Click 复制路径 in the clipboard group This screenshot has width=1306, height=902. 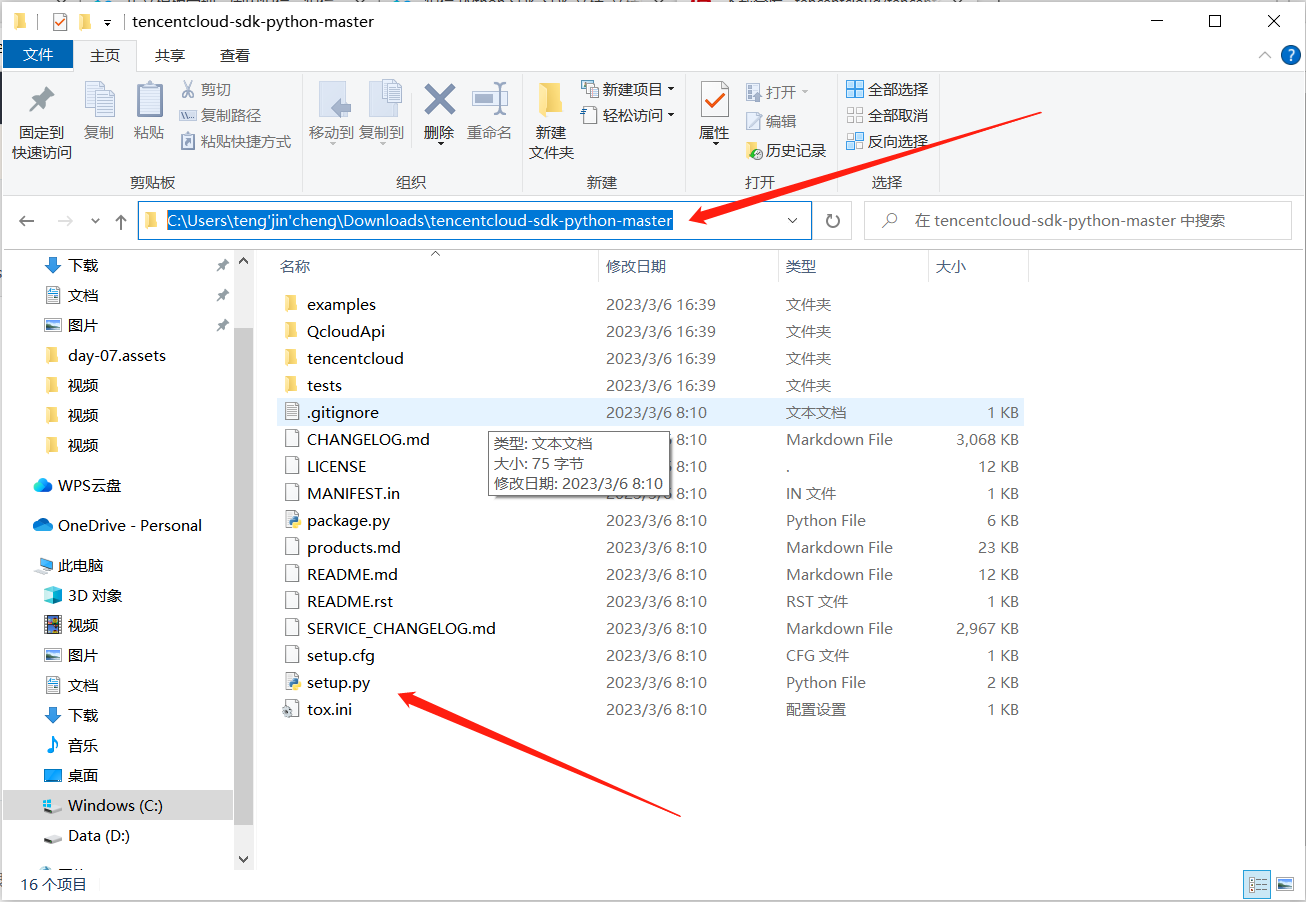point(220,116)
